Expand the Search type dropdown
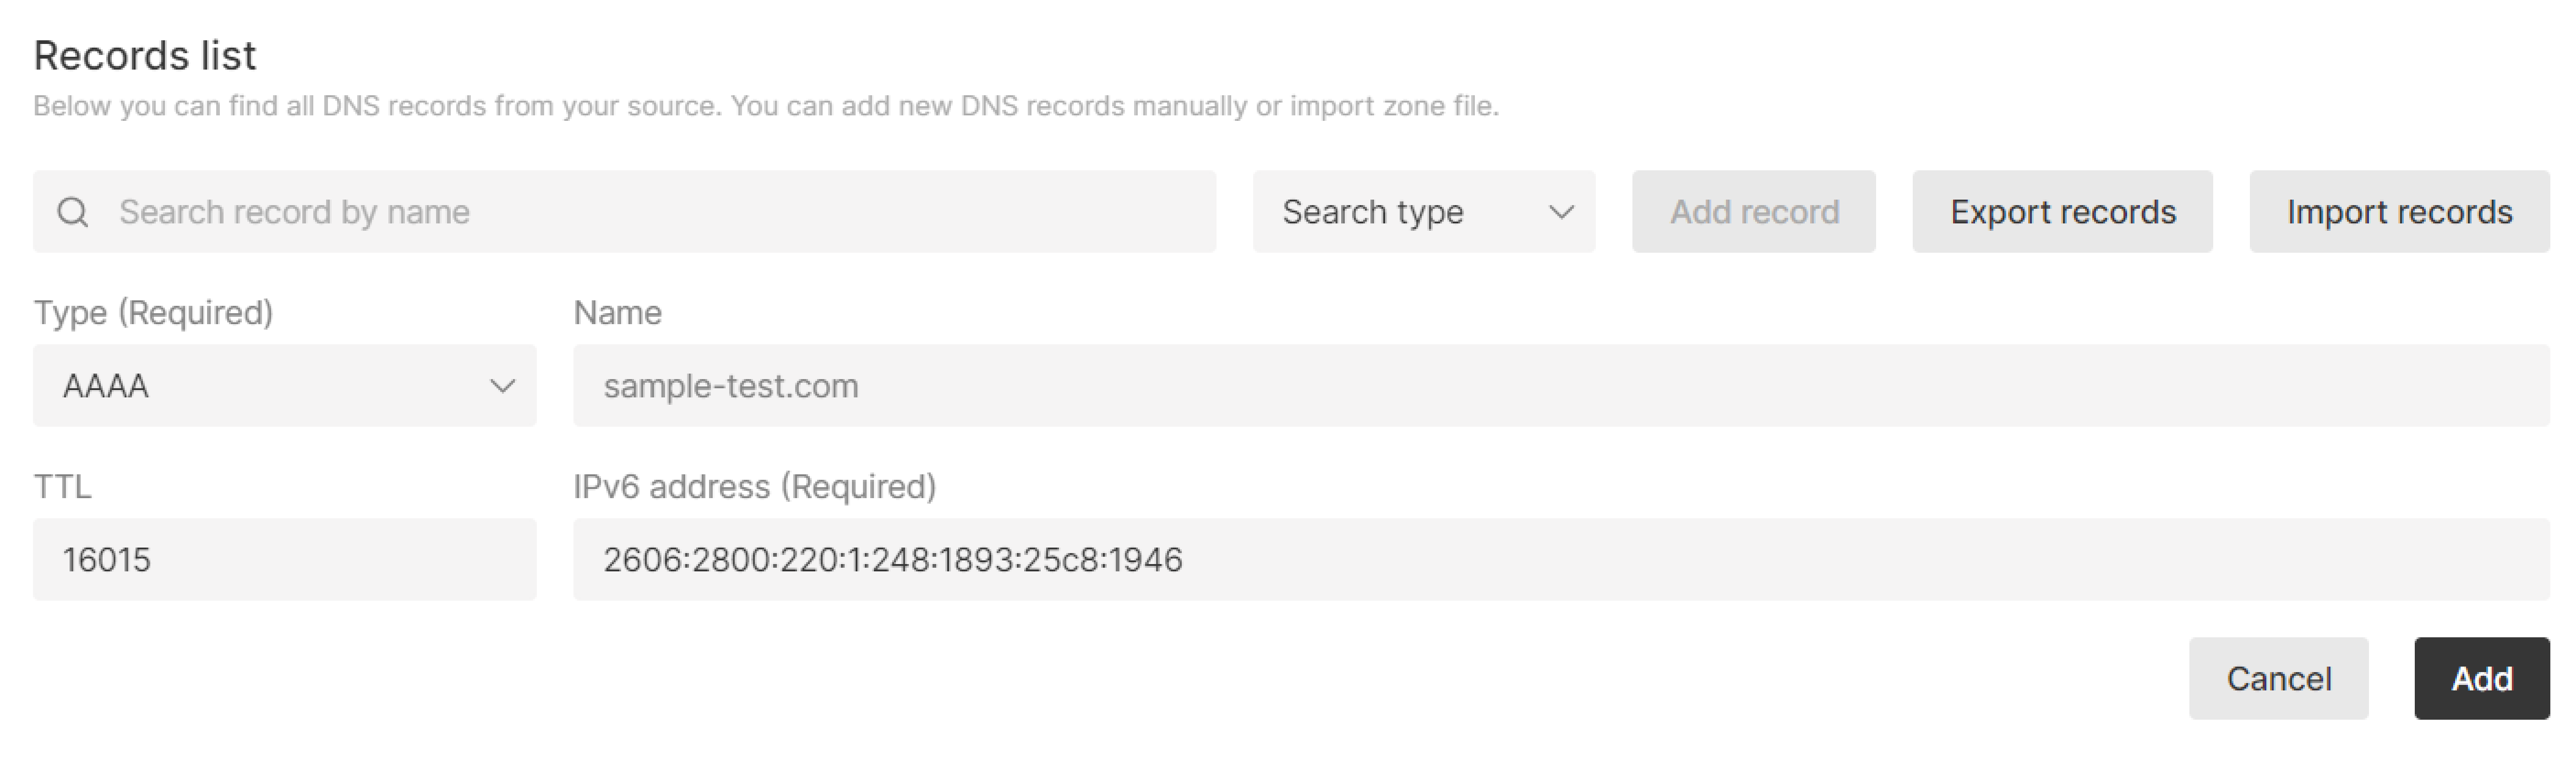Screen dimensions: 2576x760 tap(1423, 212)
